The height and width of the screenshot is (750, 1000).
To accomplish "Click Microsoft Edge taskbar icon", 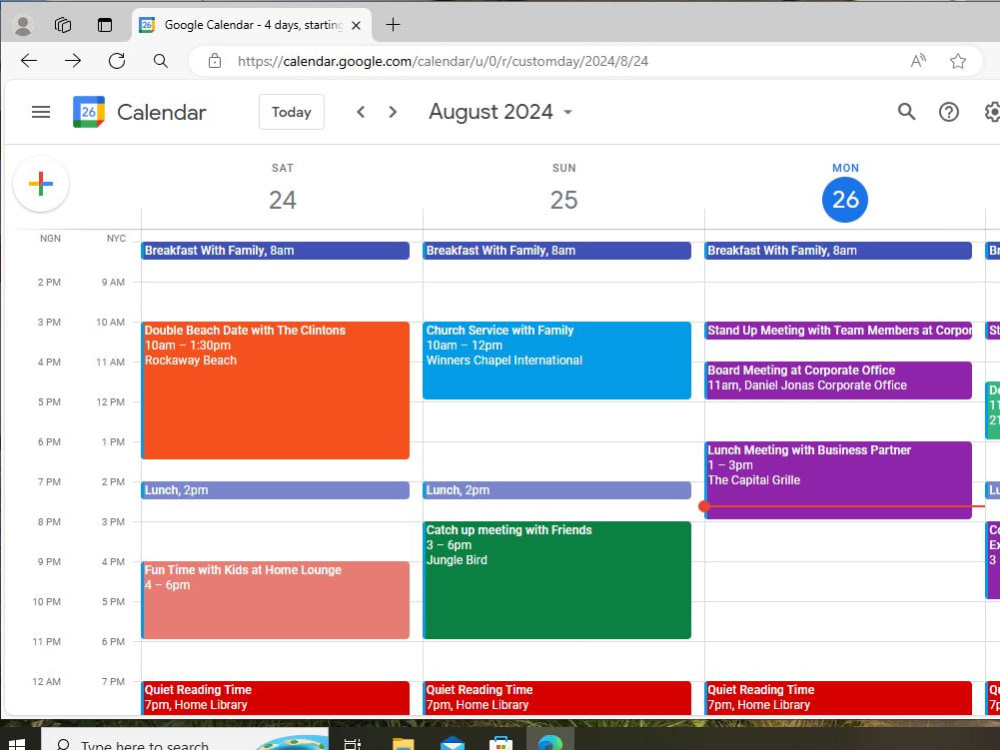I will (550, 742).
